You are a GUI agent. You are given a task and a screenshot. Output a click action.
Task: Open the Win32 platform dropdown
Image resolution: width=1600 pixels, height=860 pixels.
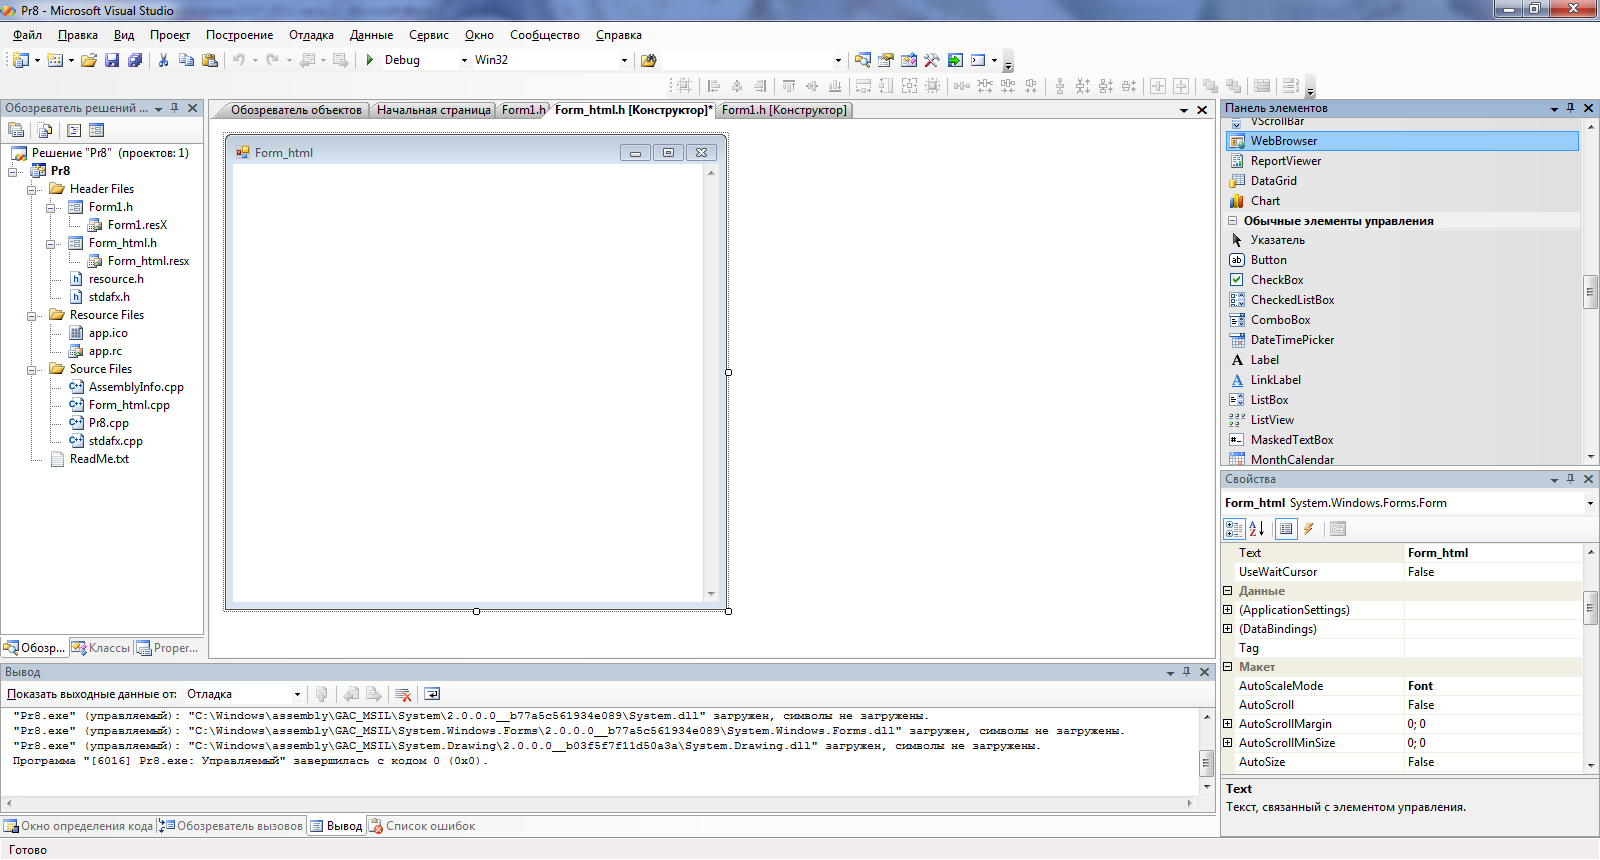[x=624, y=60]
